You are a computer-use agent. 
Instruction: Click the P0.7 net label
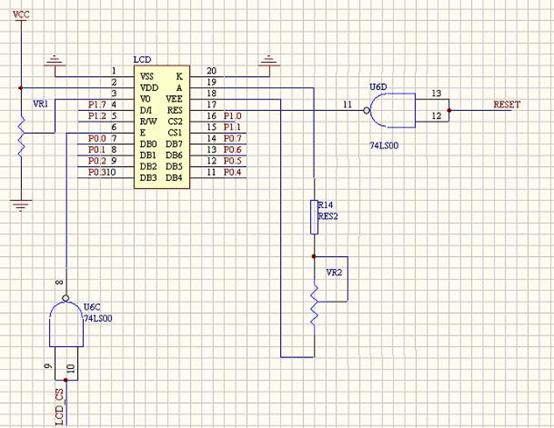232,138
